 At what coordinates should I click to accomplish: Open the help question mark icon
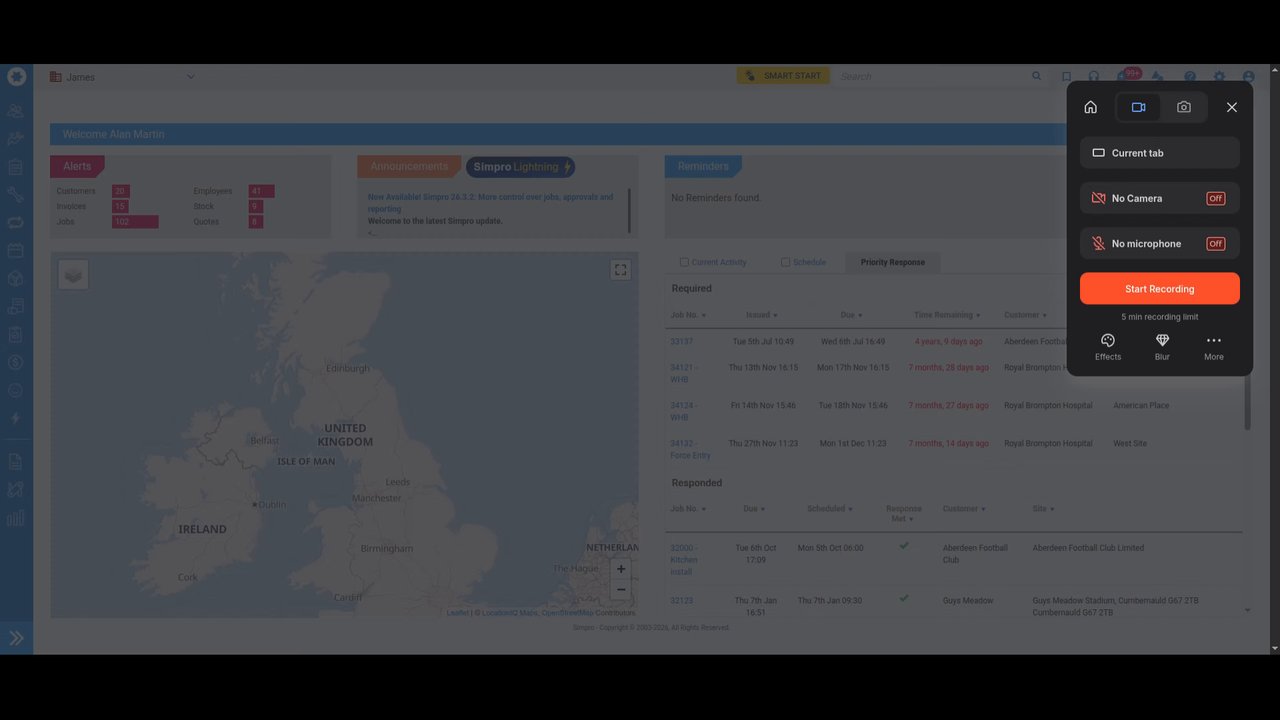(1190, 77)
